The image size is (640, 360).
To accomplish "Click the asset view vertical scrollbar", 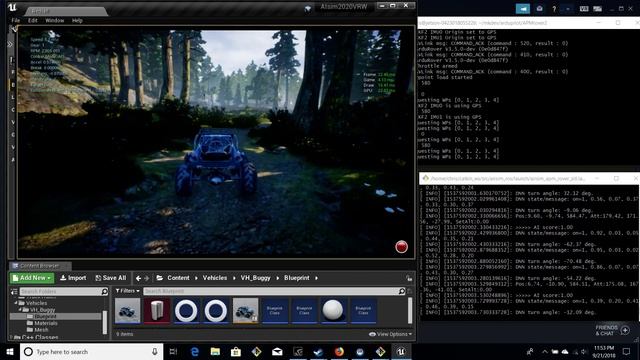I will [x=410, y=310].
